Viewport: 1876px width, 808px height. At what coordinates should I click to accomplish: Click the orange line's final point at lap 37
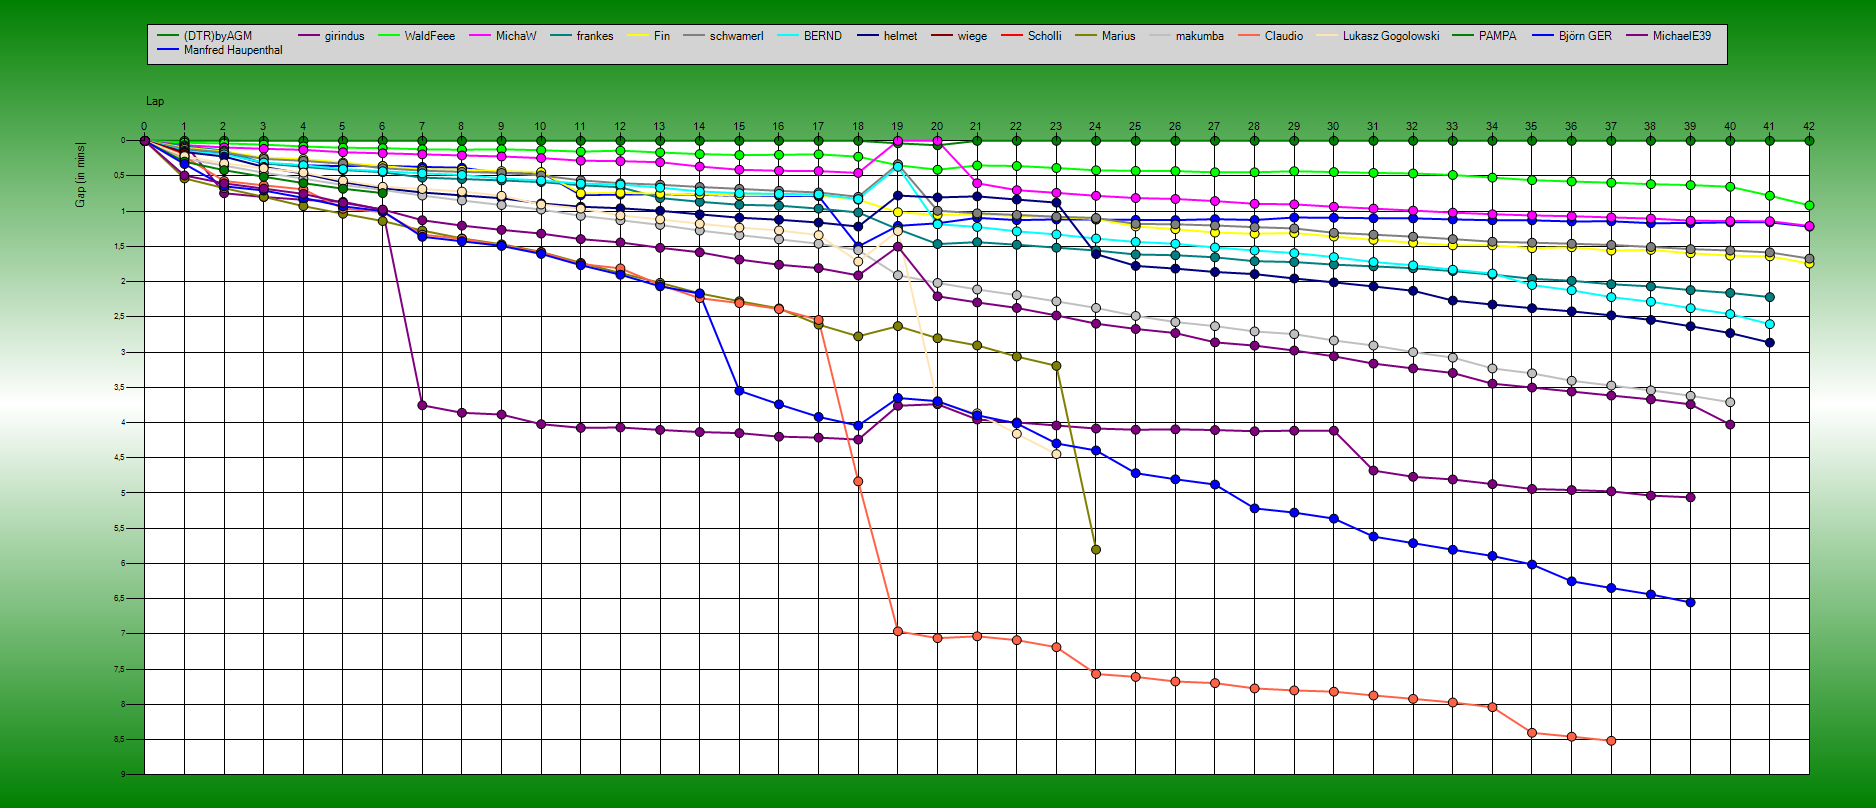click(x=1611, y=741)
